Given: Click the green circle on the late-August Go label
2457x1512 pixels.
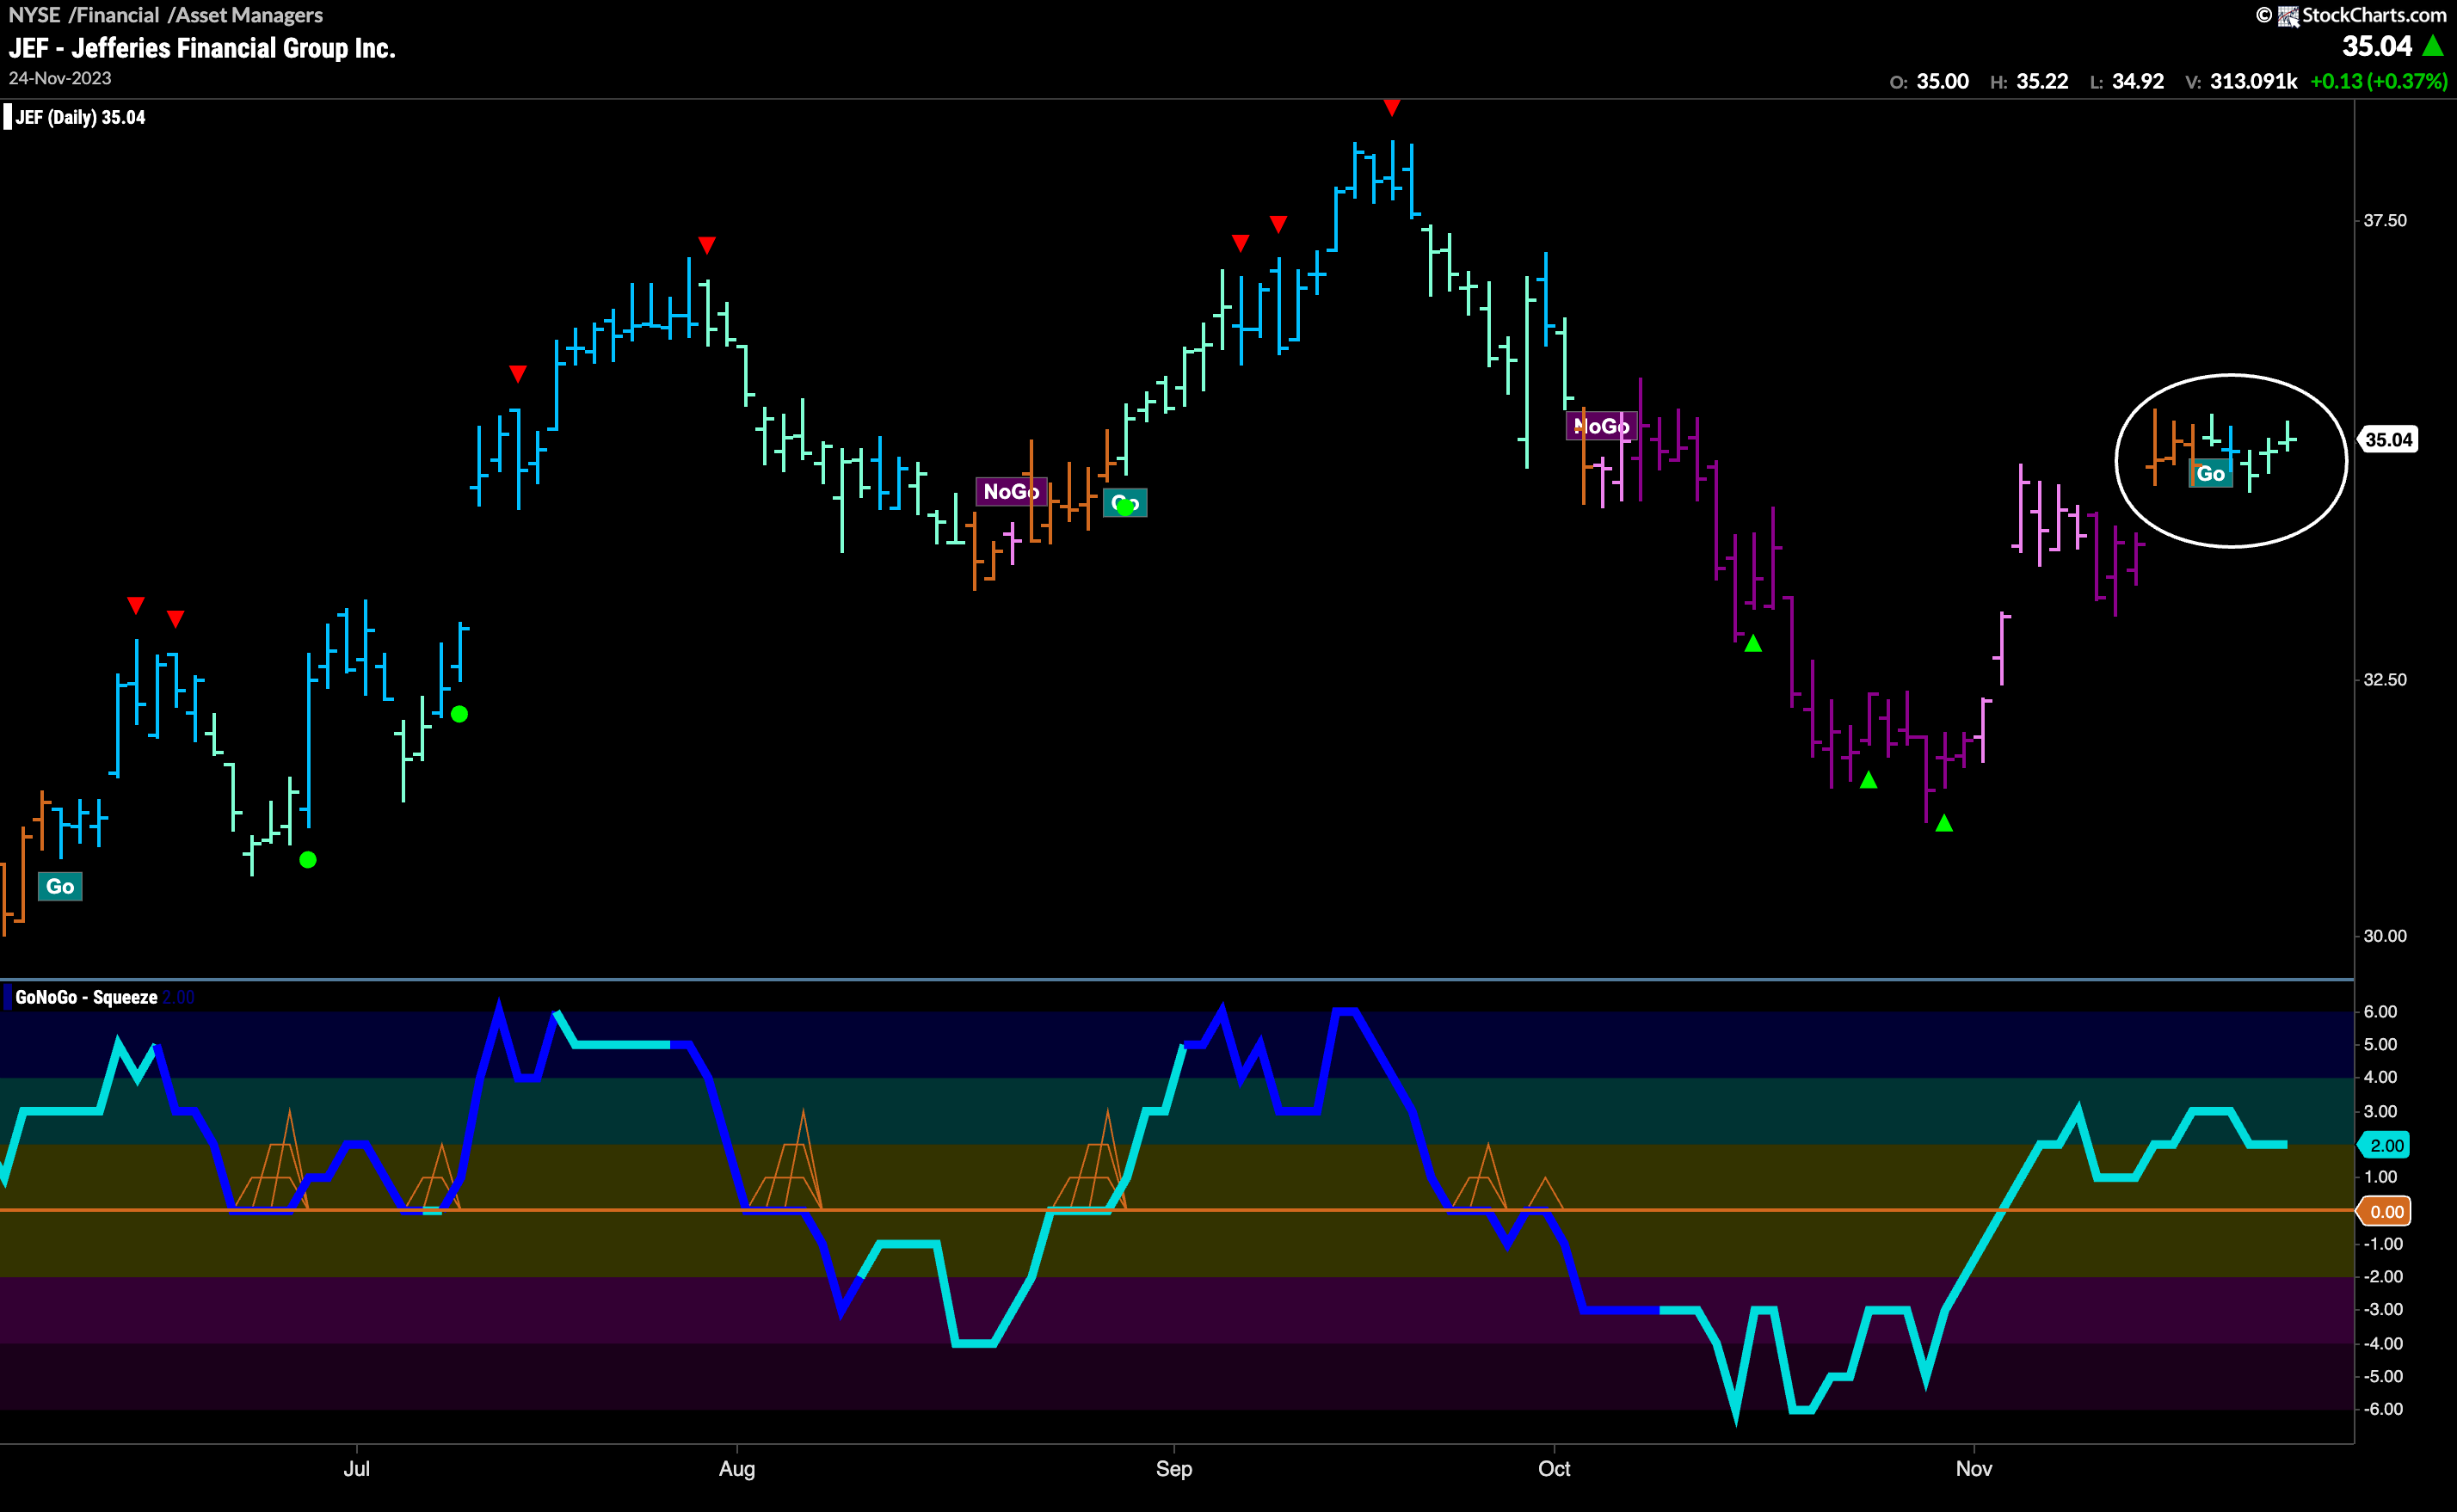Looking at the screenshot, I should (x=1125, y=507).
